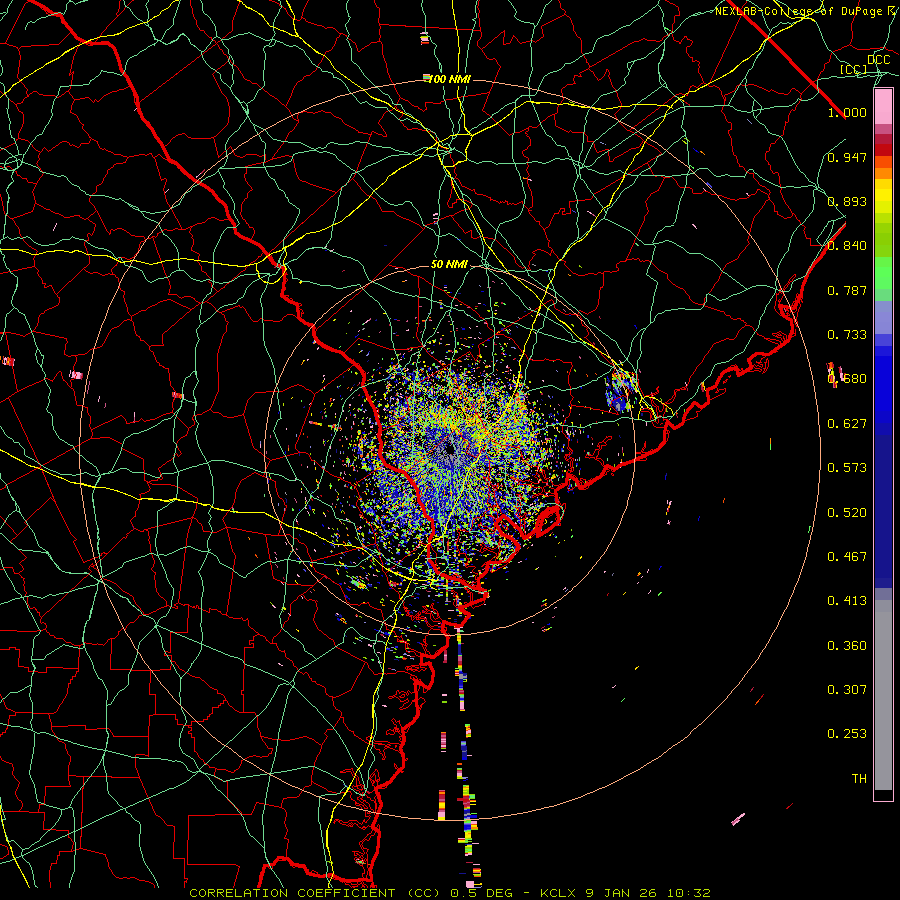Click the 0.733 scale value
The height and width of the screenshot is (900, 900).
[847, 335]
